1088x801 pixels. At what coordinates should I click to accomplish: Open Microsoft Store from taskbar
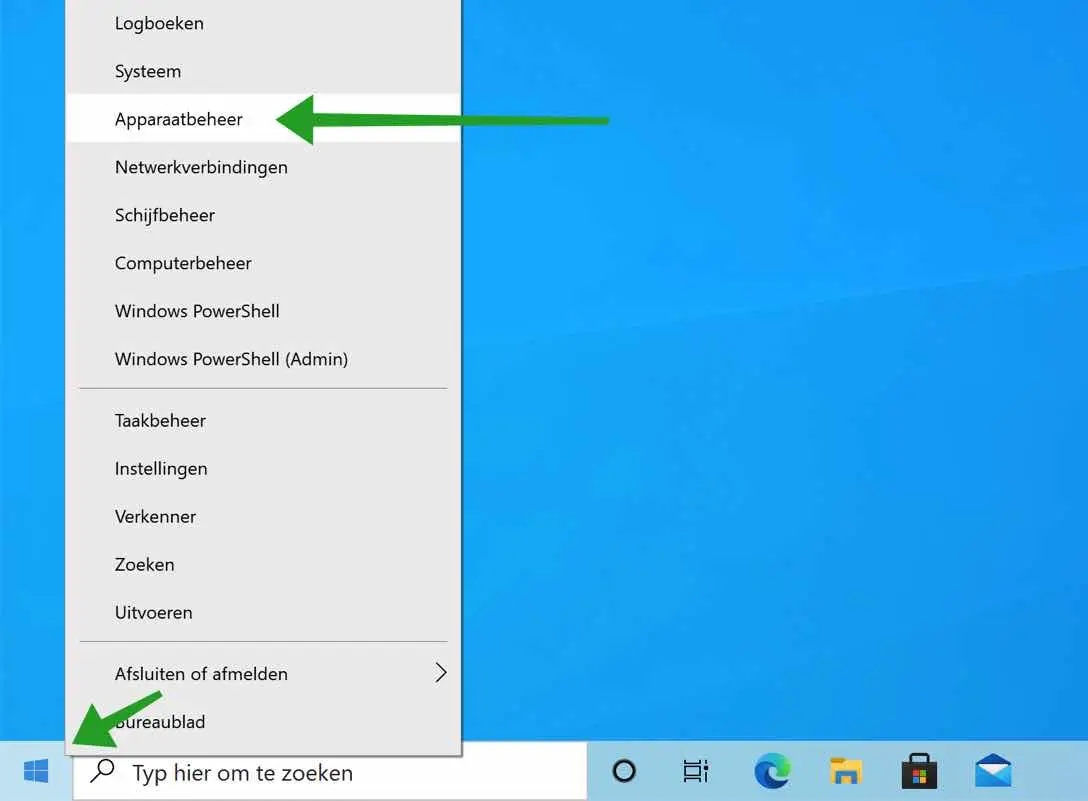[919, 771]
